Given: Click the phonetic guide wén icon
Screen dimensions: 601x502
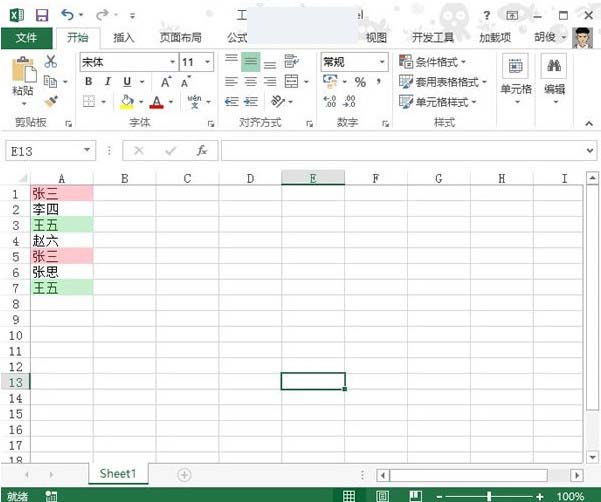Looking at the screenshot, I should coord(194,102).
